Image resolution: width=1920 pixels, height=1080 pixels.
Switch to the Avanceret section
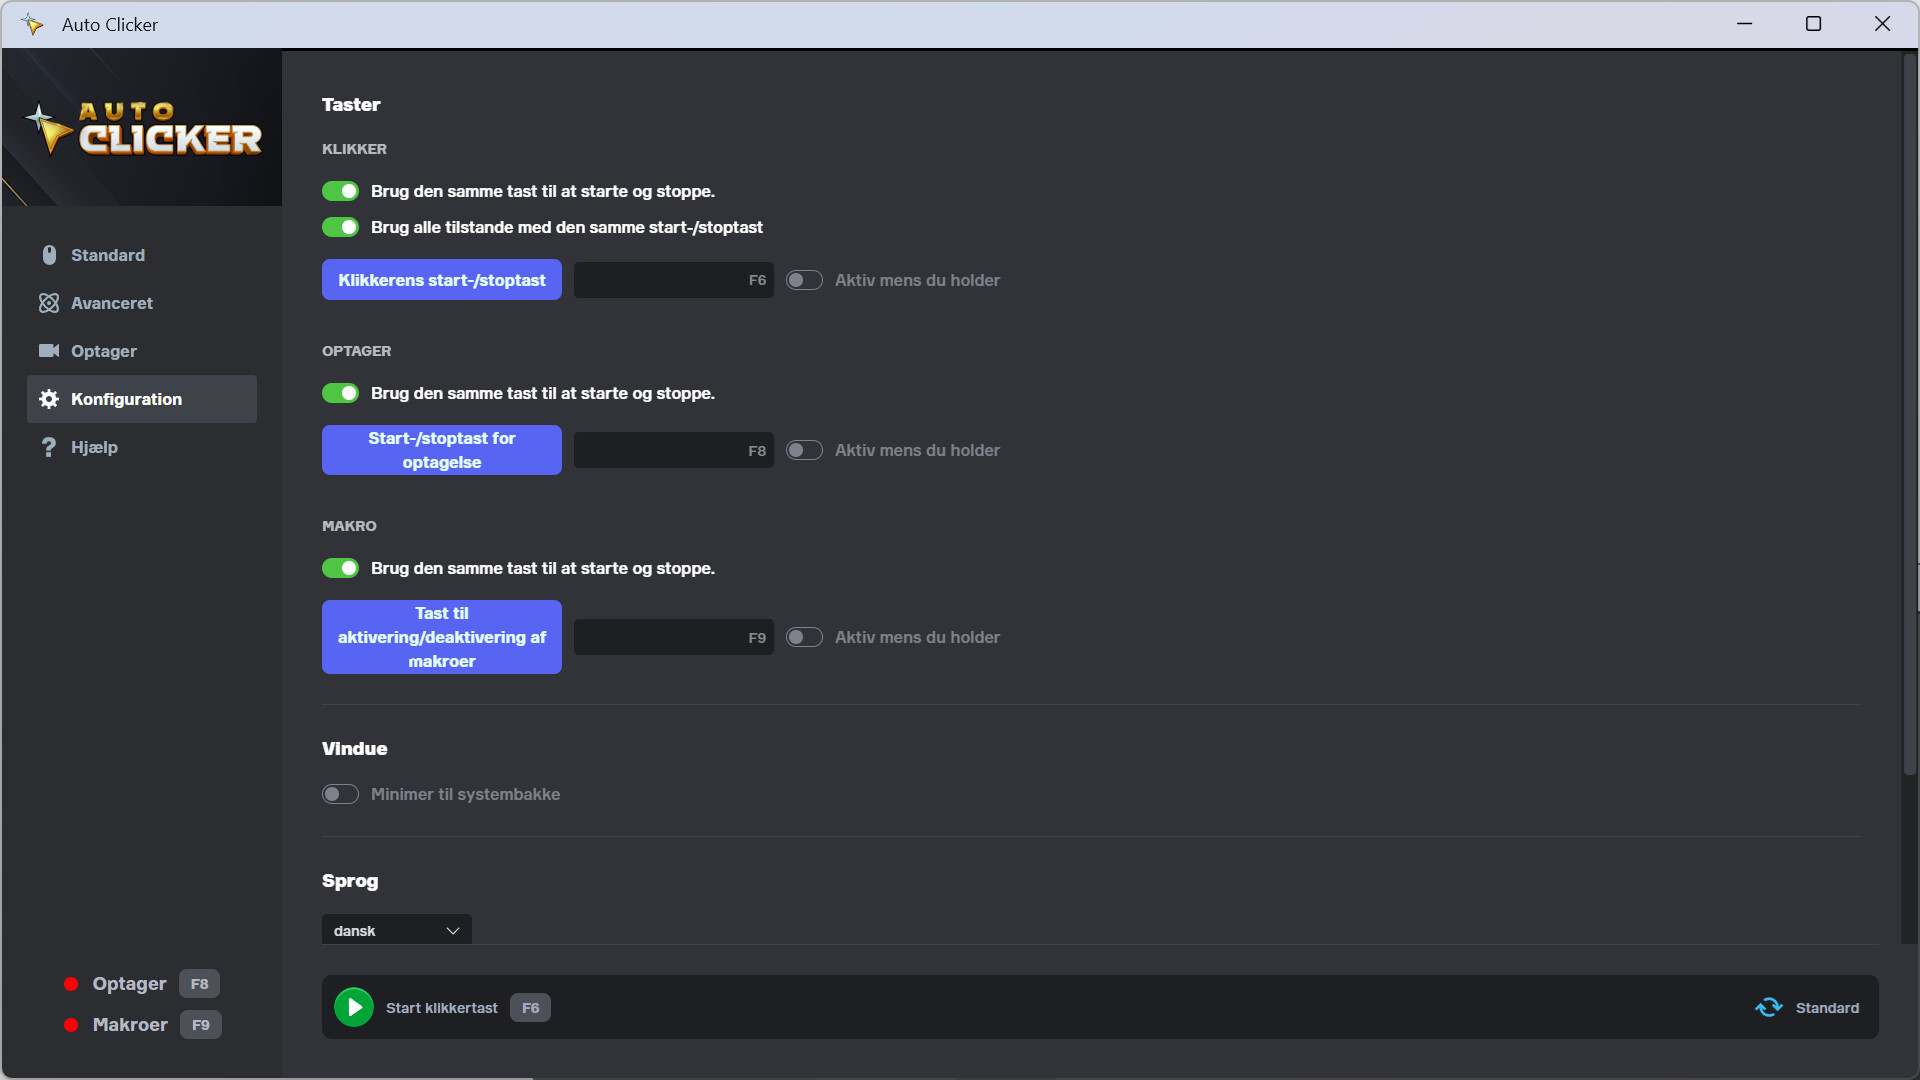[x=112, y=303]
